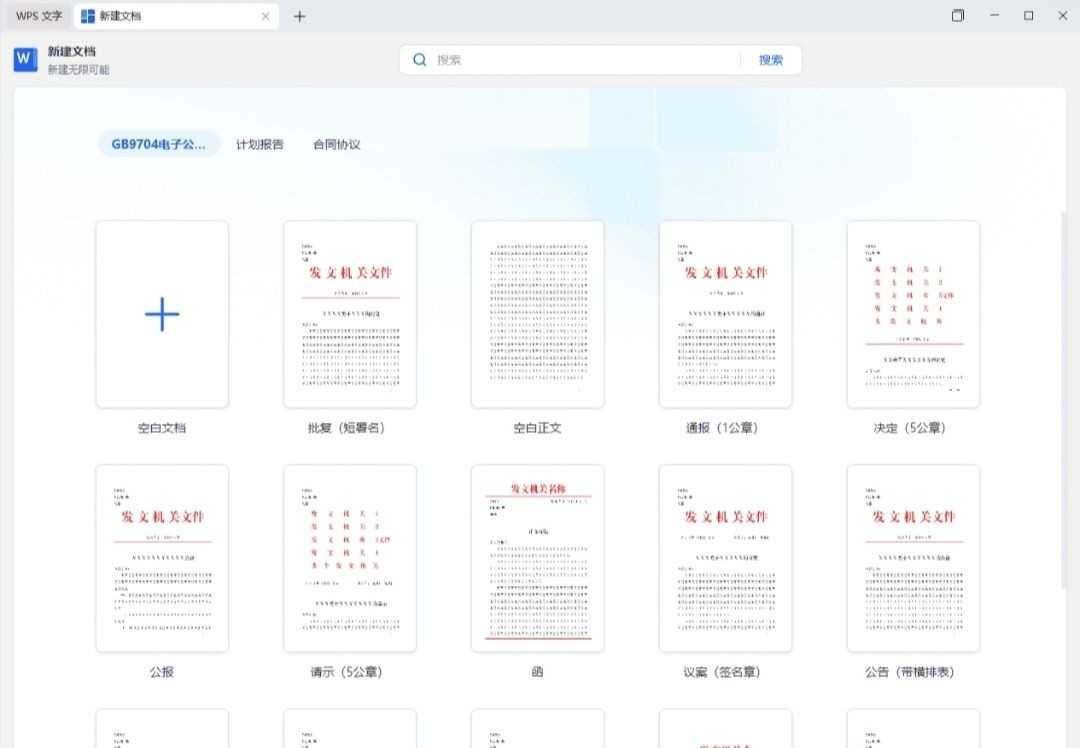This screenshot has width=1080, height=748.
Task: Switch to the WPS 文字 tab
Action: tap(39, 16)
